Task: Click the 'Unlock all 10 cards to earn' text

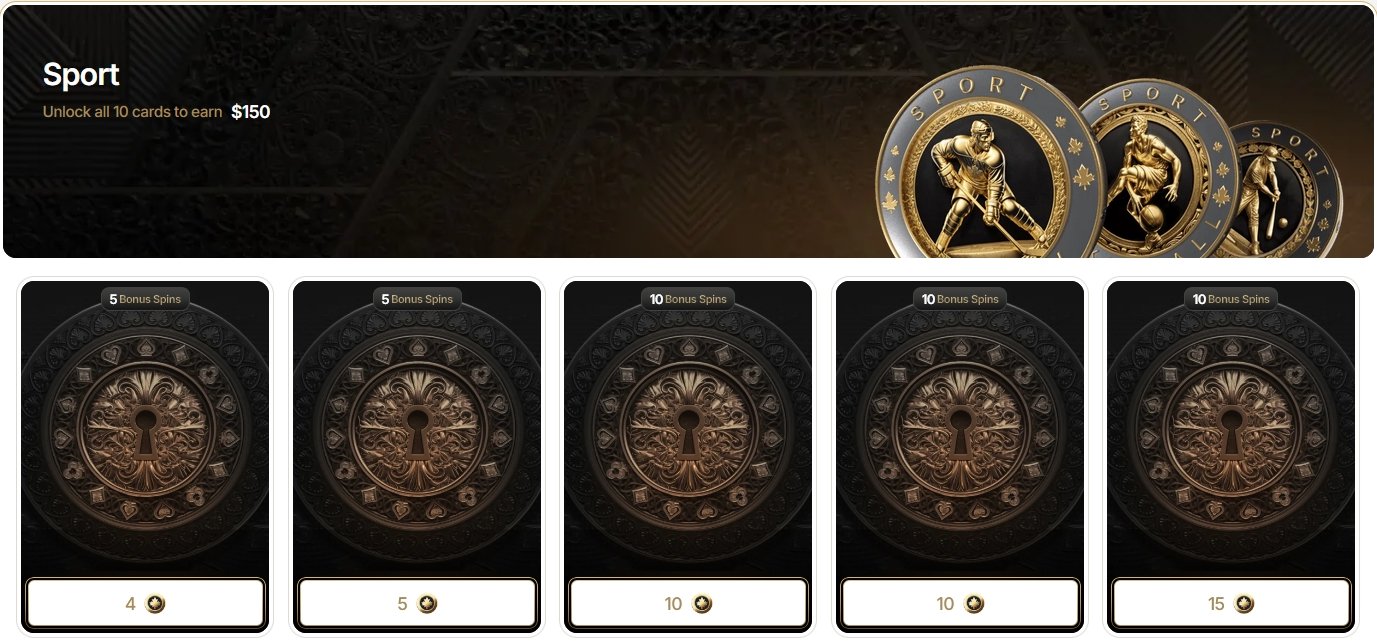Action: 133,112
